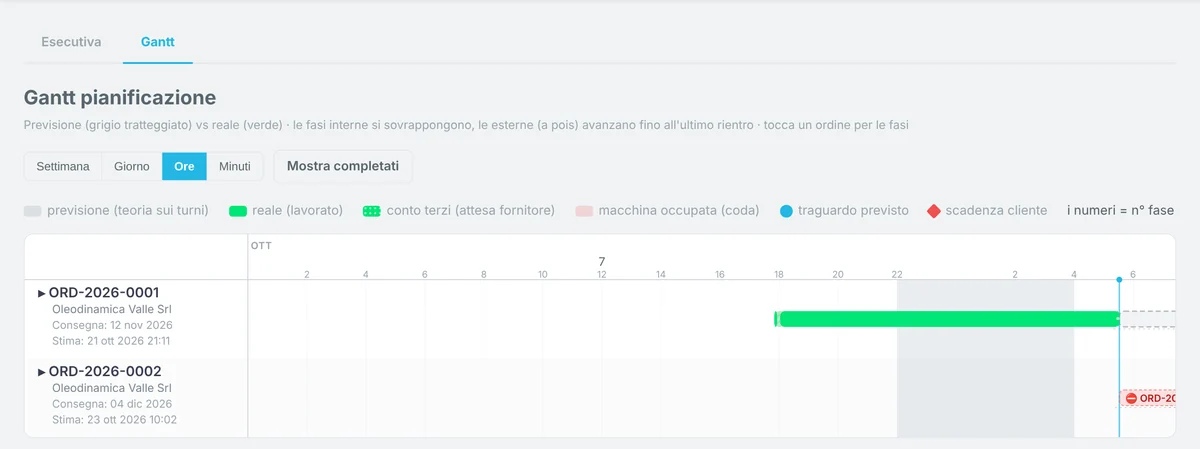Click the hour 12 tick label
The image size is (1200, 449).
tap(601, 274)
